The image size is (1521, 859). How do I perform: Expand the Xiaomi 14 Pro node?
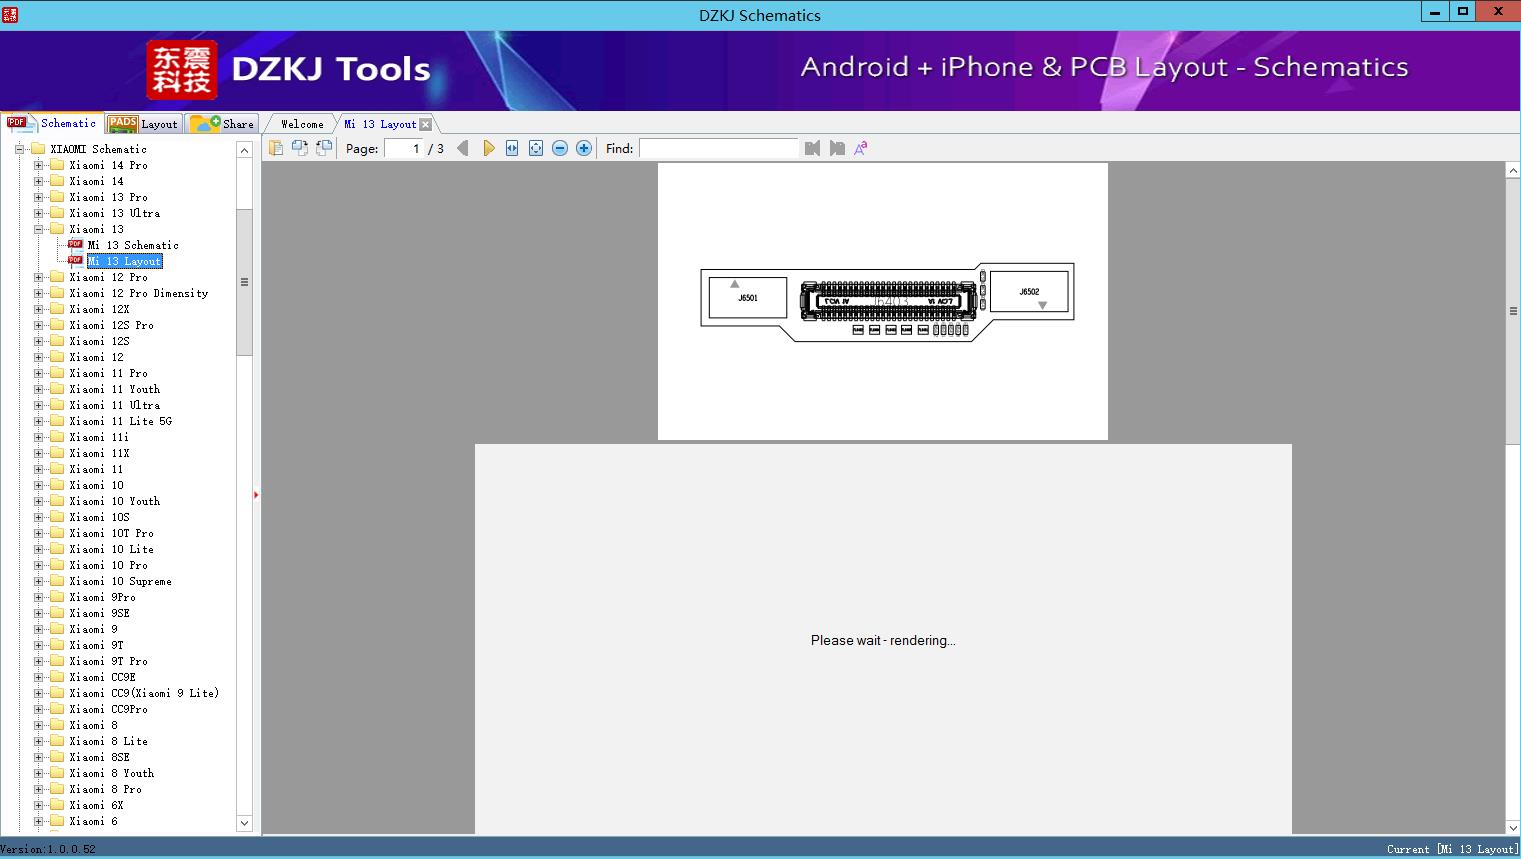pos(38,165)
